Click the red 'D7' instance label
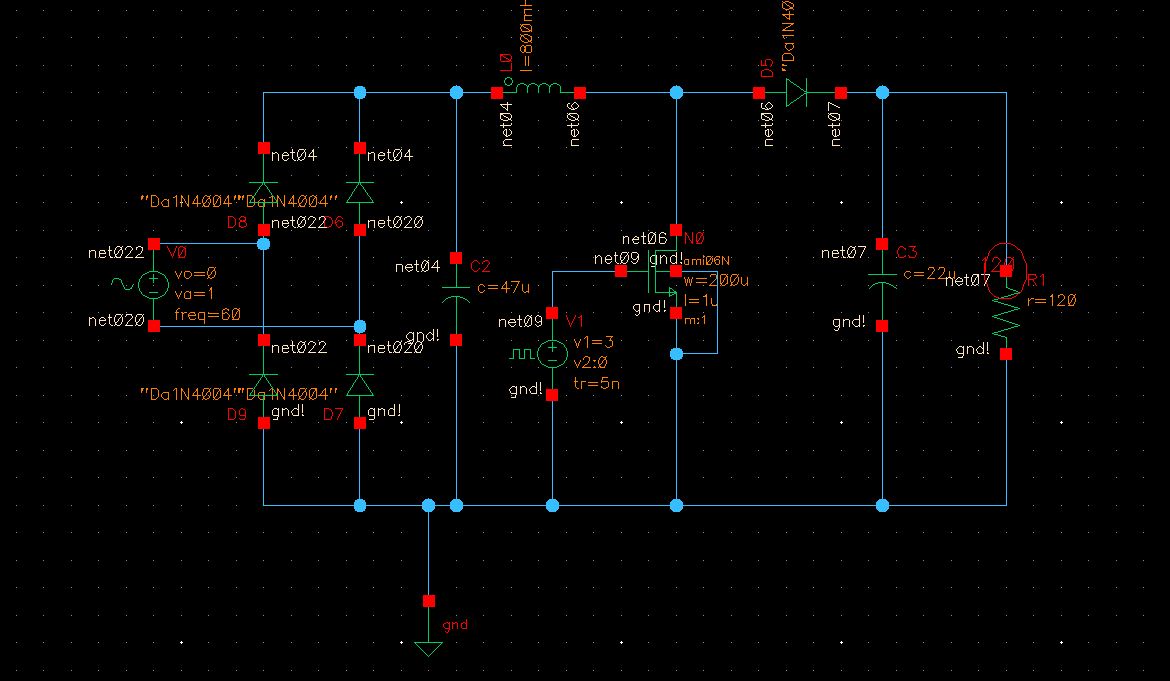This screenshot has height=681, width=1170. 333,415
